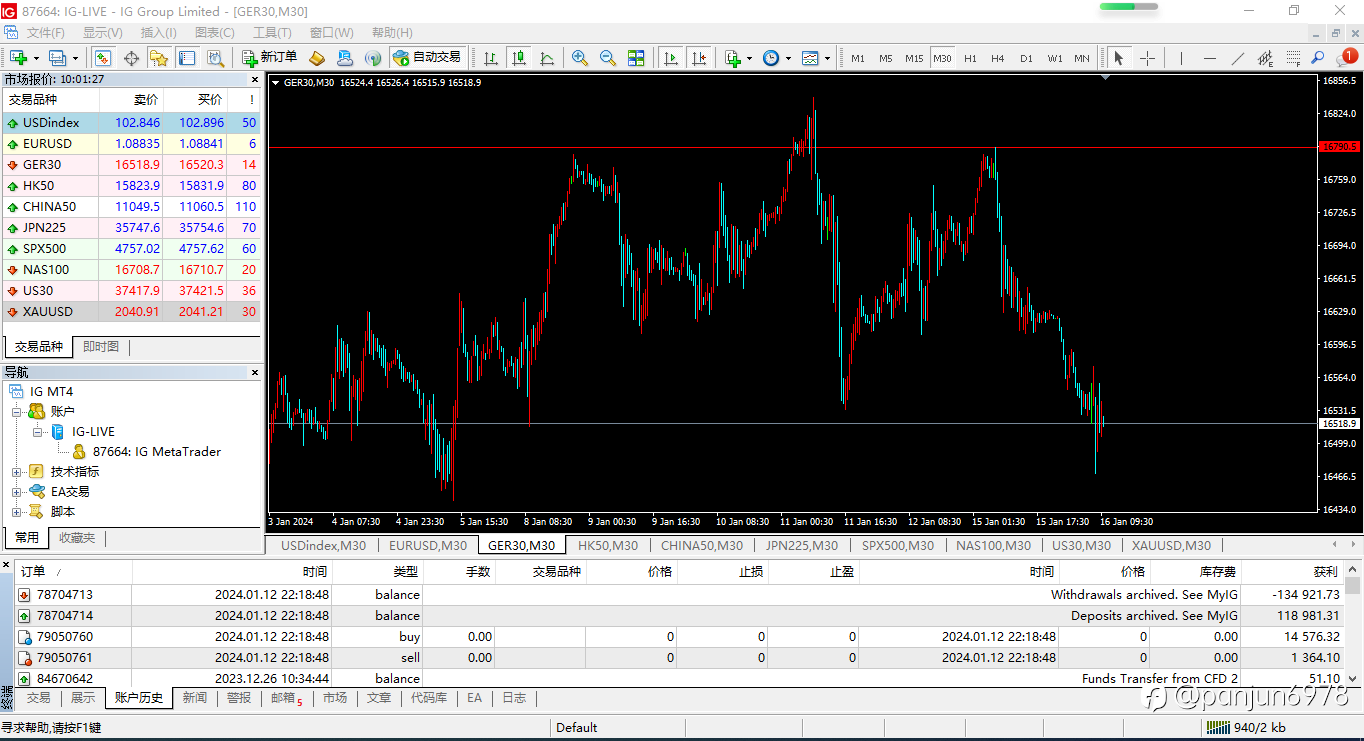Open the Market Watch panel toolbar icon
The width and height of the screenshot is (1364, 741).
[x=103, y=58]
